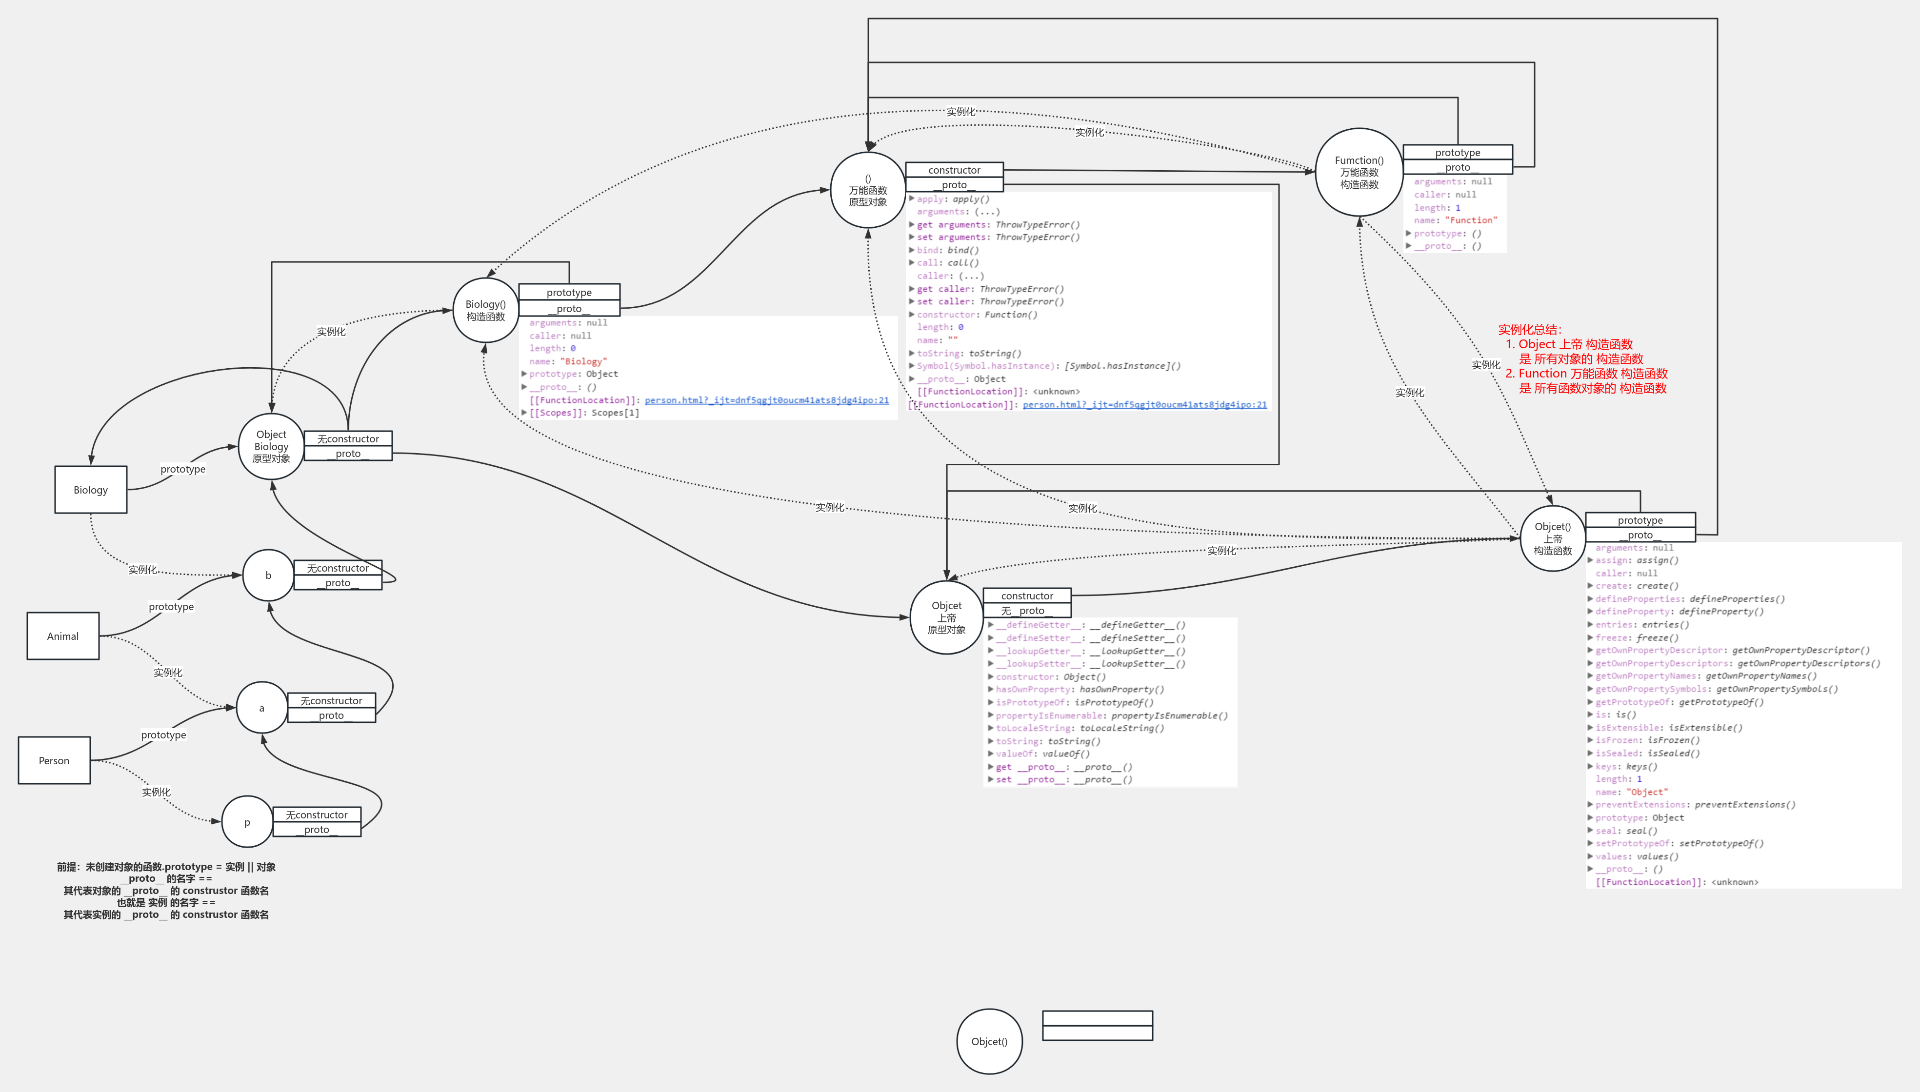Expand the [[Scopes]]: Scopes[1] entry

click(x=524, y=413)
